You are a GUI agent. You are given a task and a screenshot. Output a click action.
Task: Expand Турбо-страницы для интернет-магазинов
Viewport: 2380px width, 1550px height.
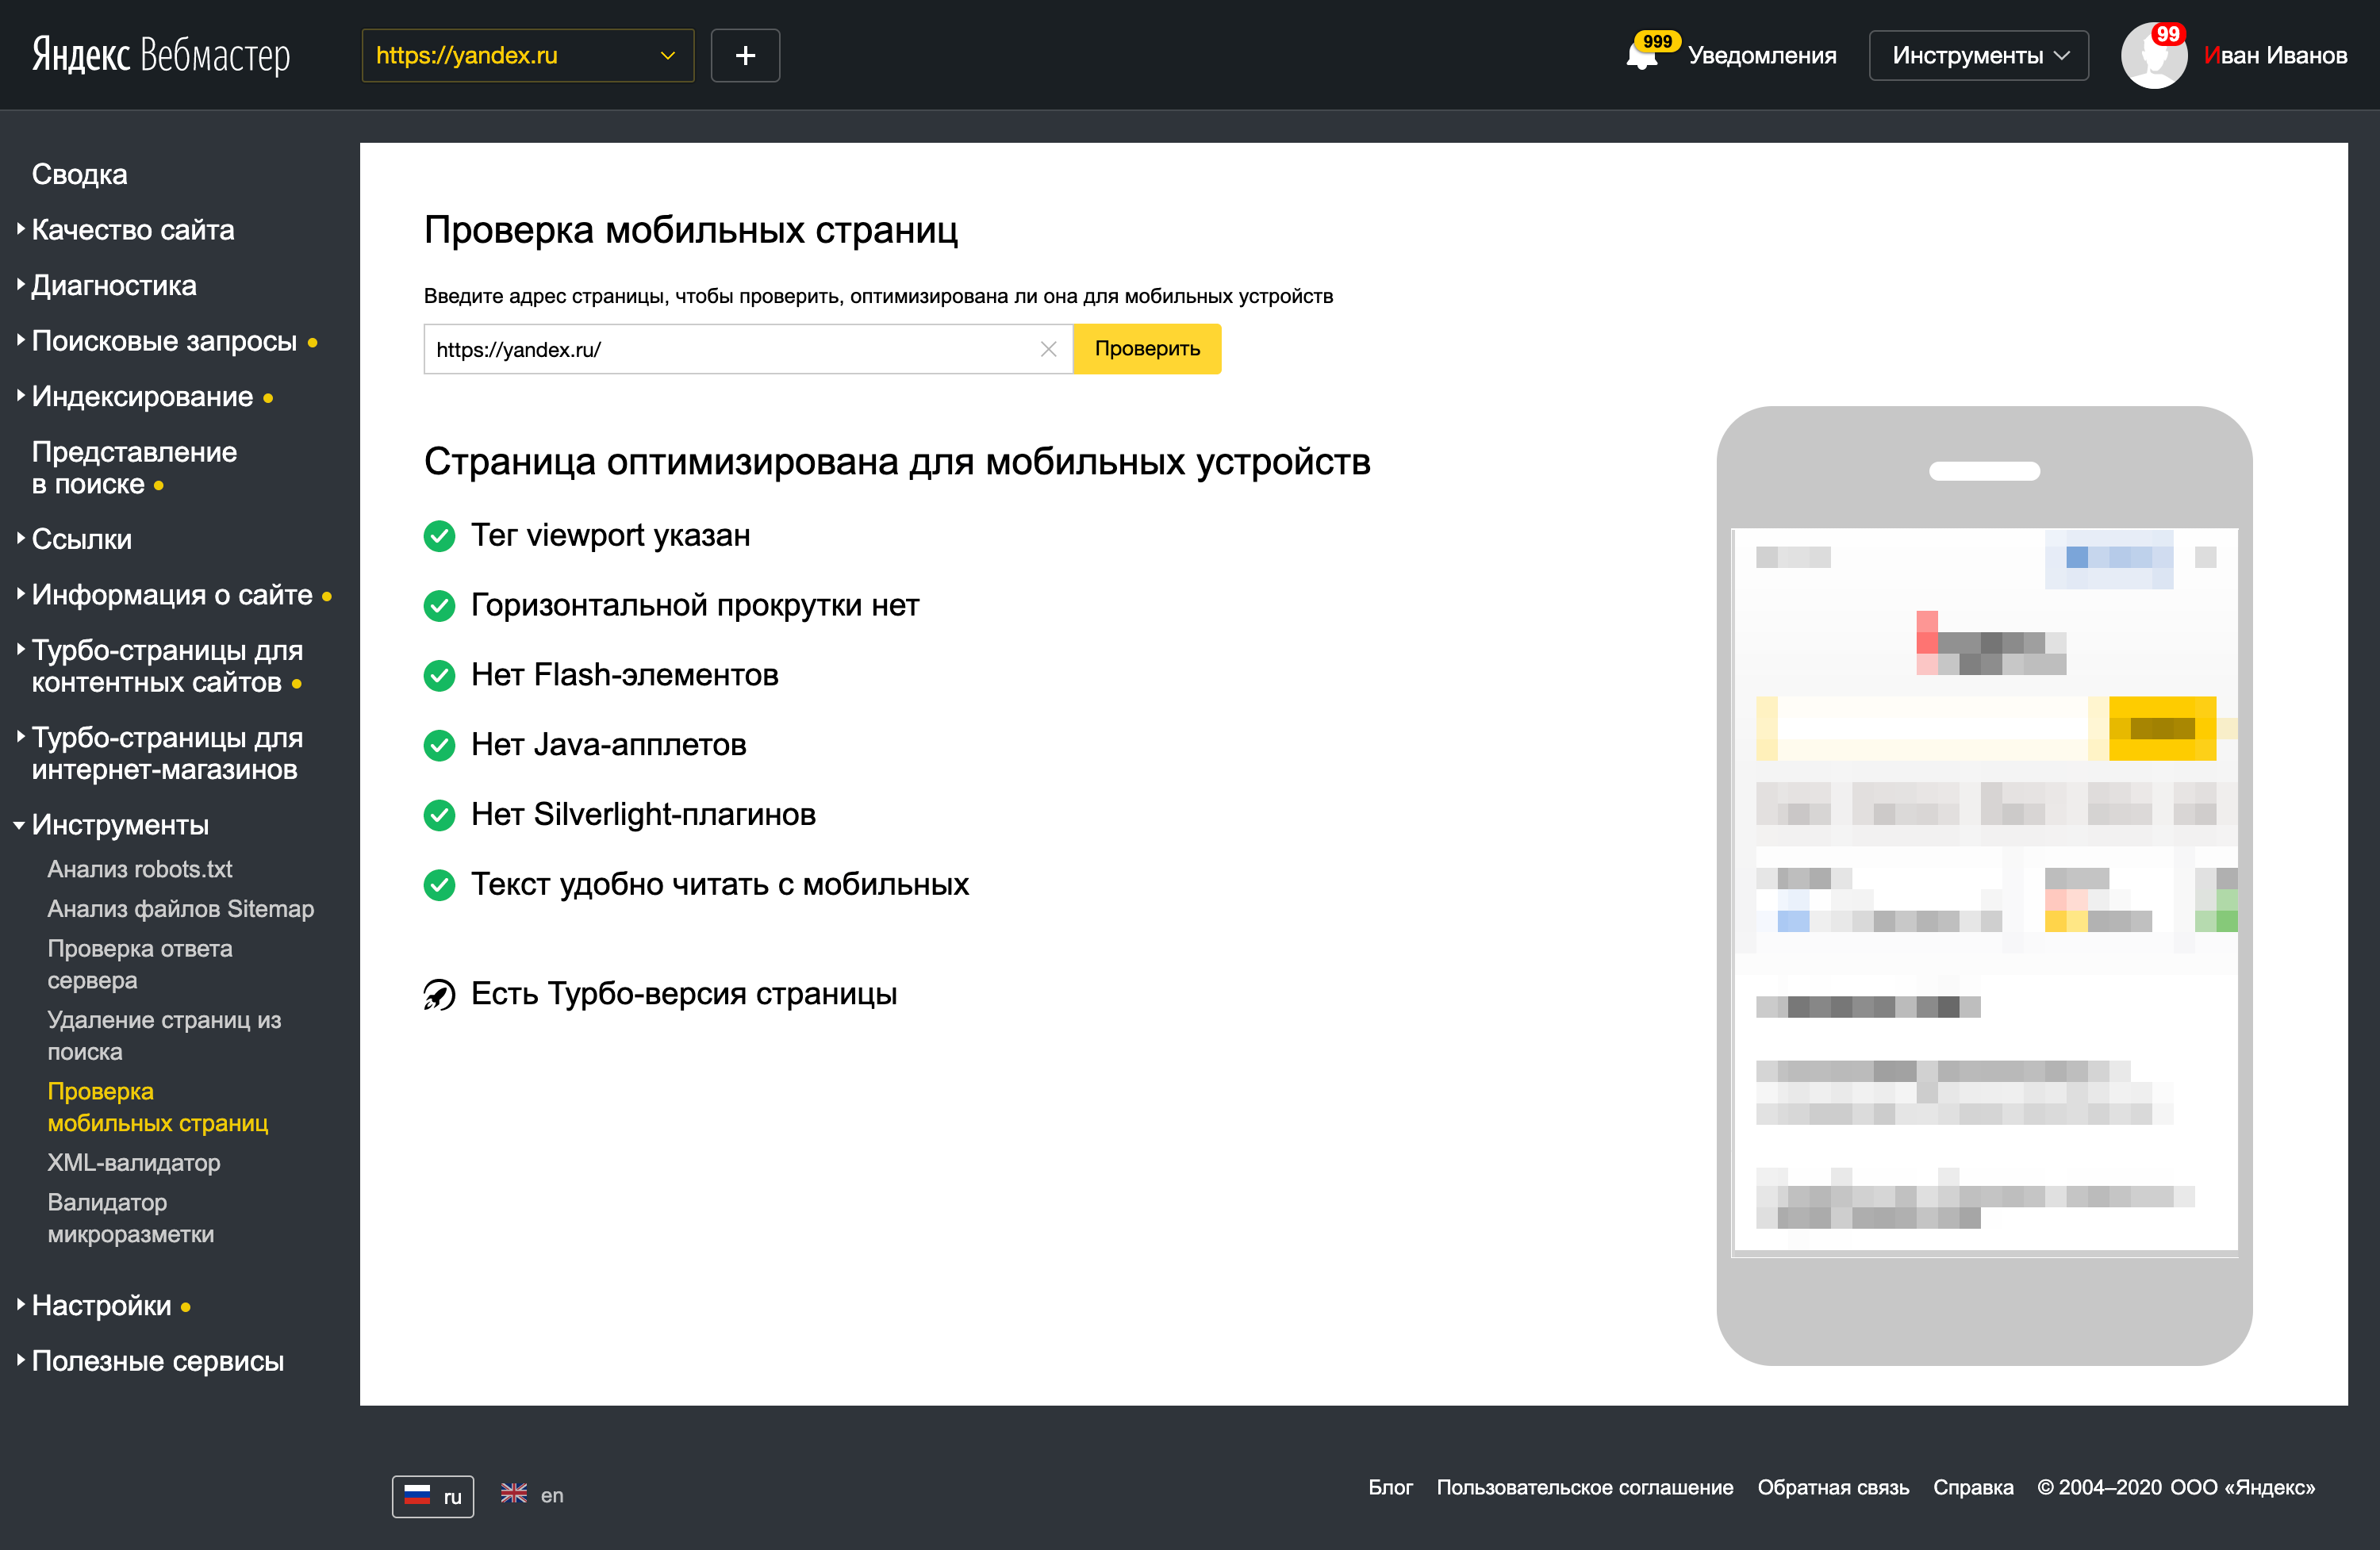(x=166, y=754)
